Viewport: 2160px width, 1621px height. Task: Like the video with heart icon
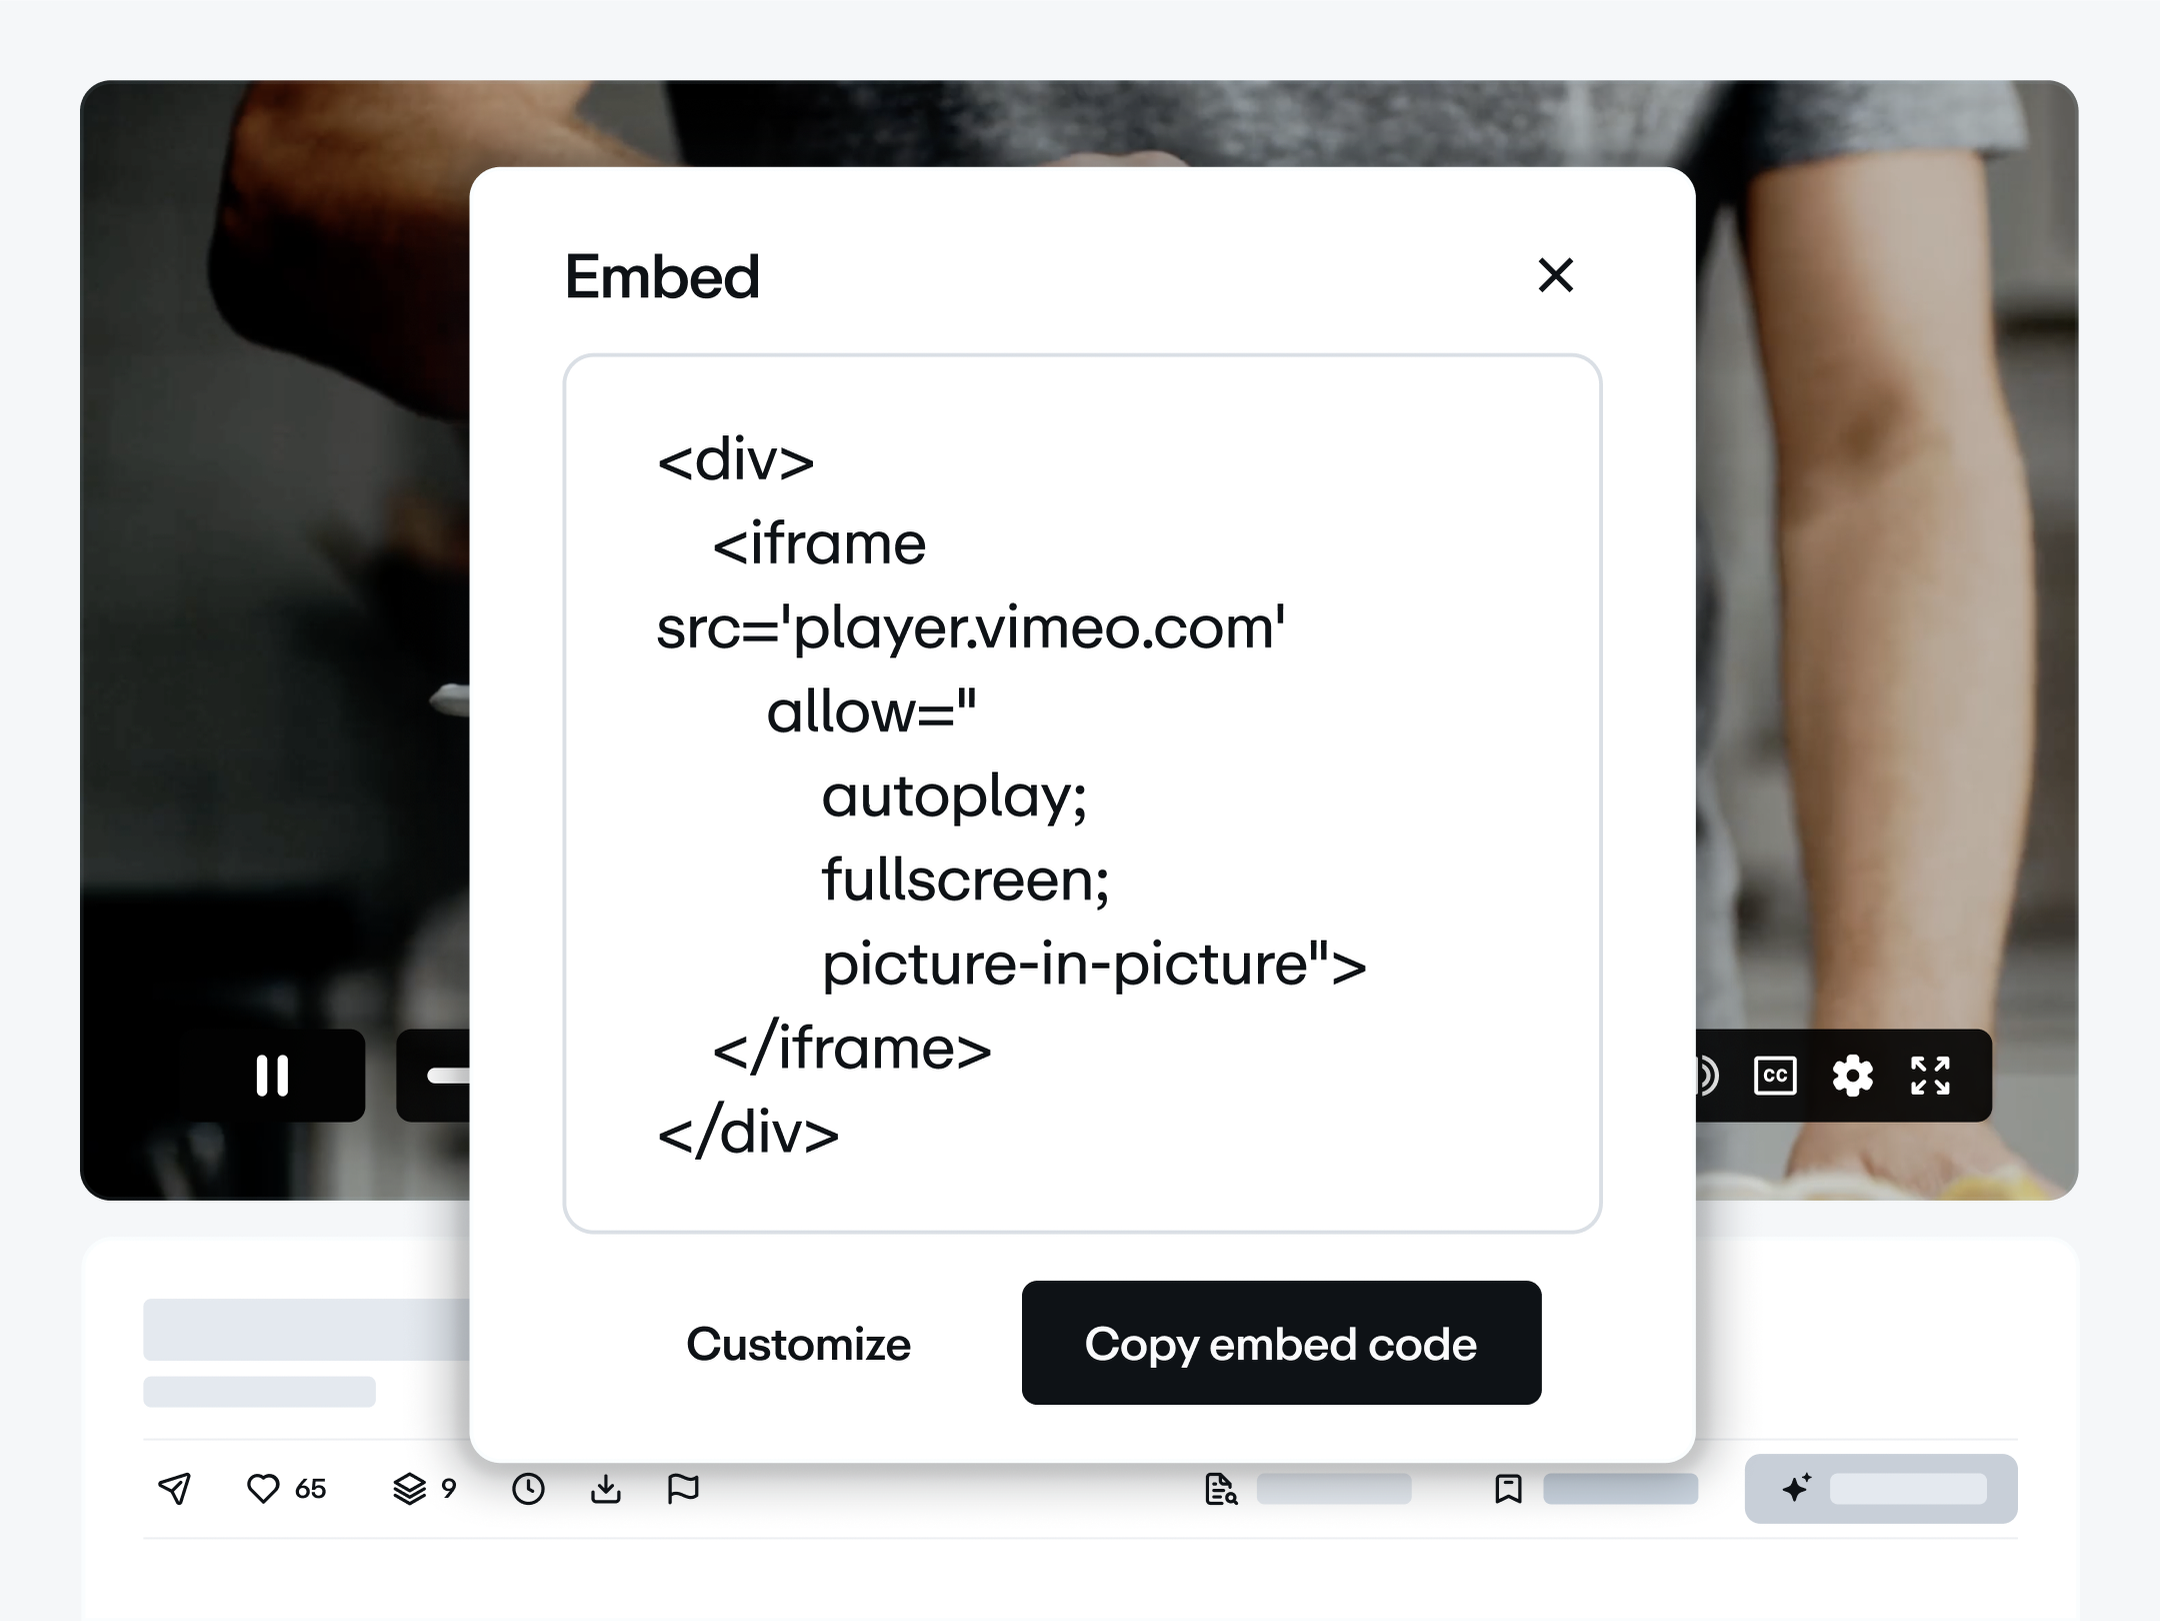click(x=263, y=1489)
